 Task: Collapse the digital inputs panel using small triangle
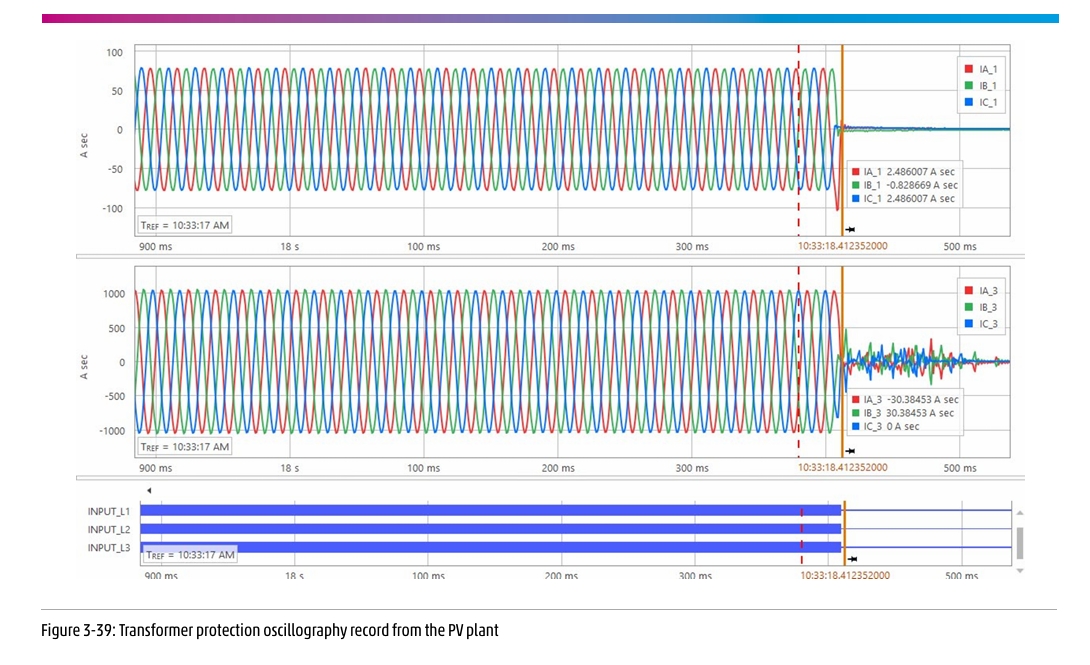coord(149,490)
